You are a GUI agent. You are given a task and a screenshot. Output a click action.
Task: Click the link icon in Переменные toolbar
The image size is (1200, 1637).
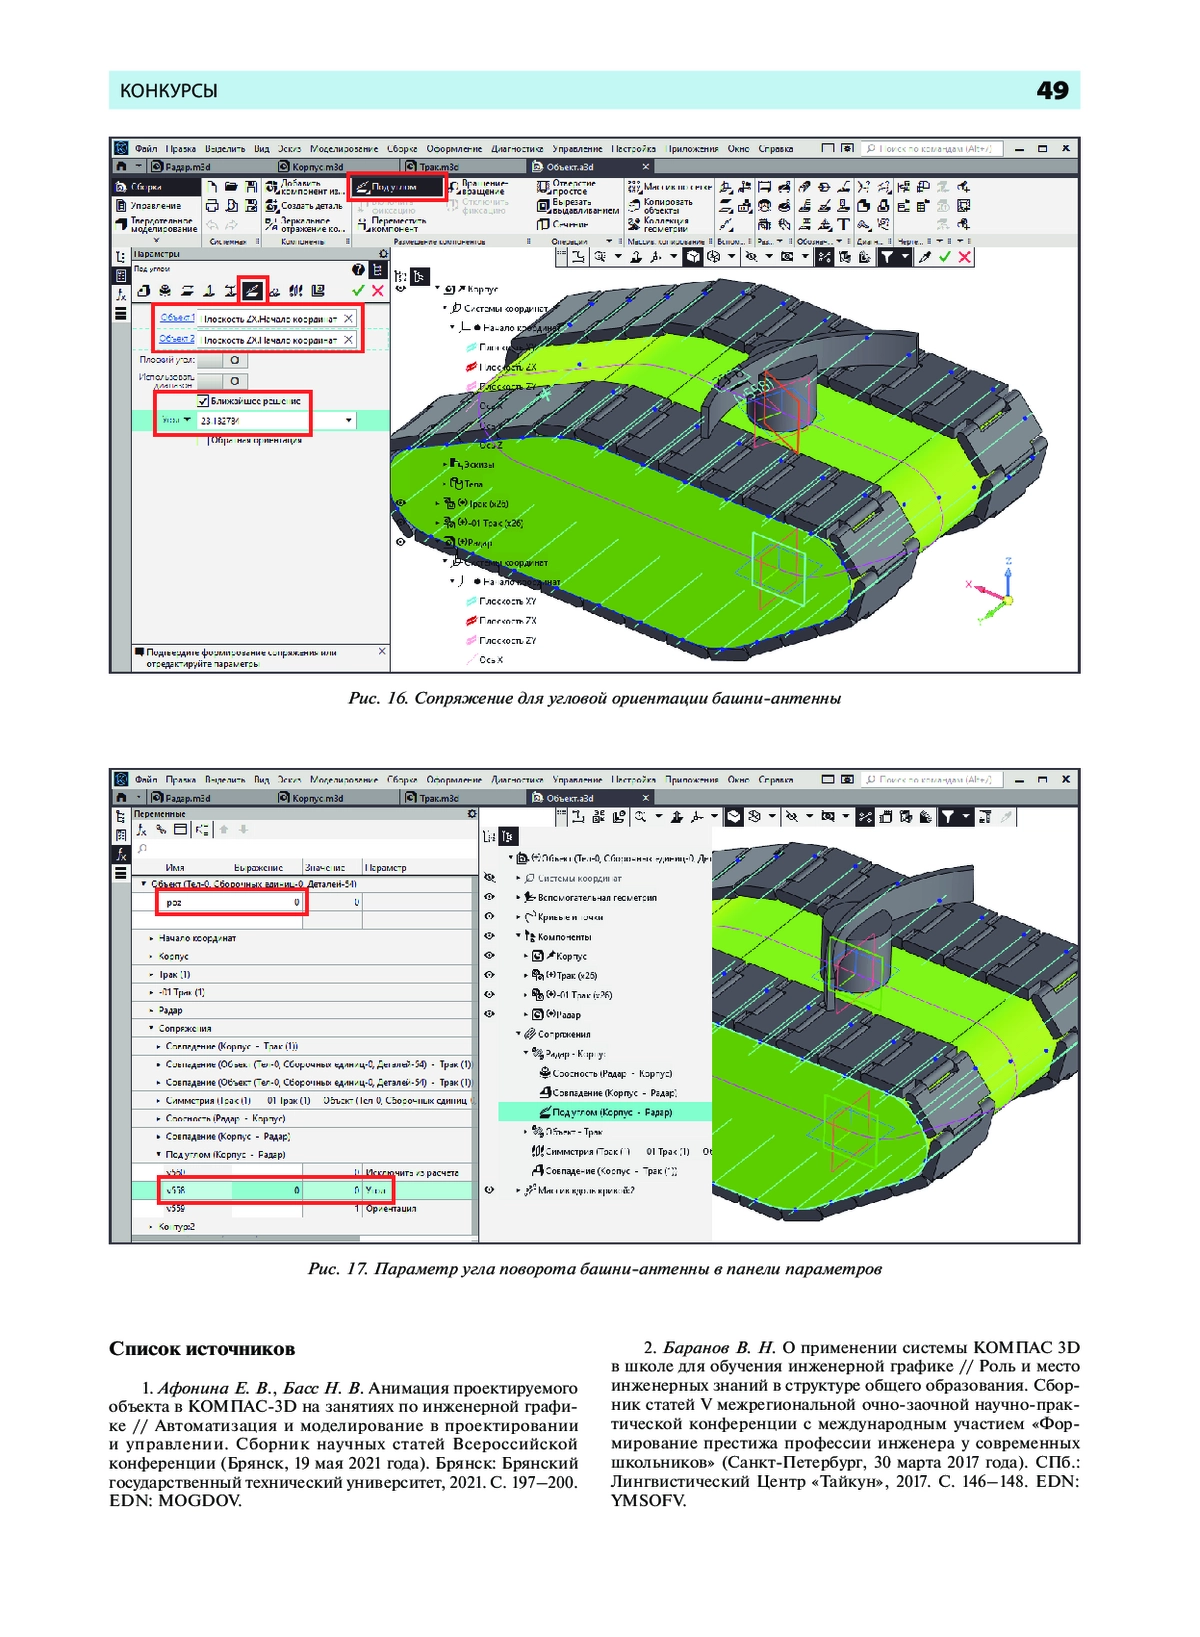click(161, 830)
